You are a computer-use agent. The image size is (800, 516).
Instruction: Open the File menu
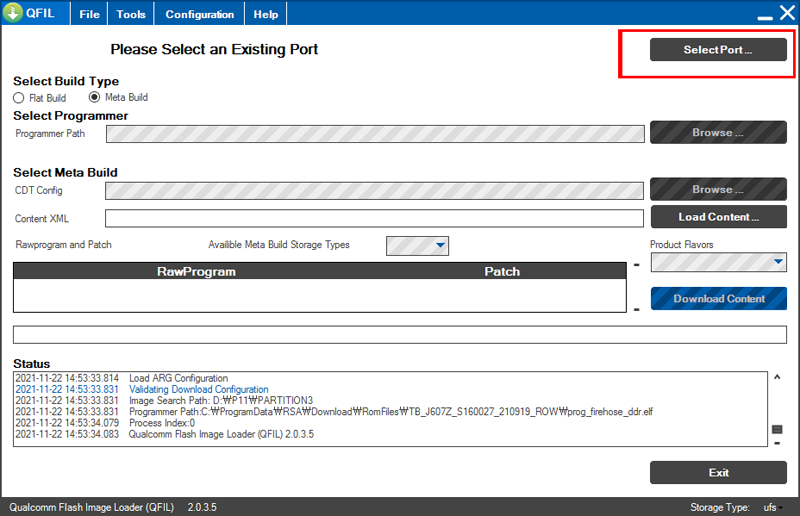point(89,14)
